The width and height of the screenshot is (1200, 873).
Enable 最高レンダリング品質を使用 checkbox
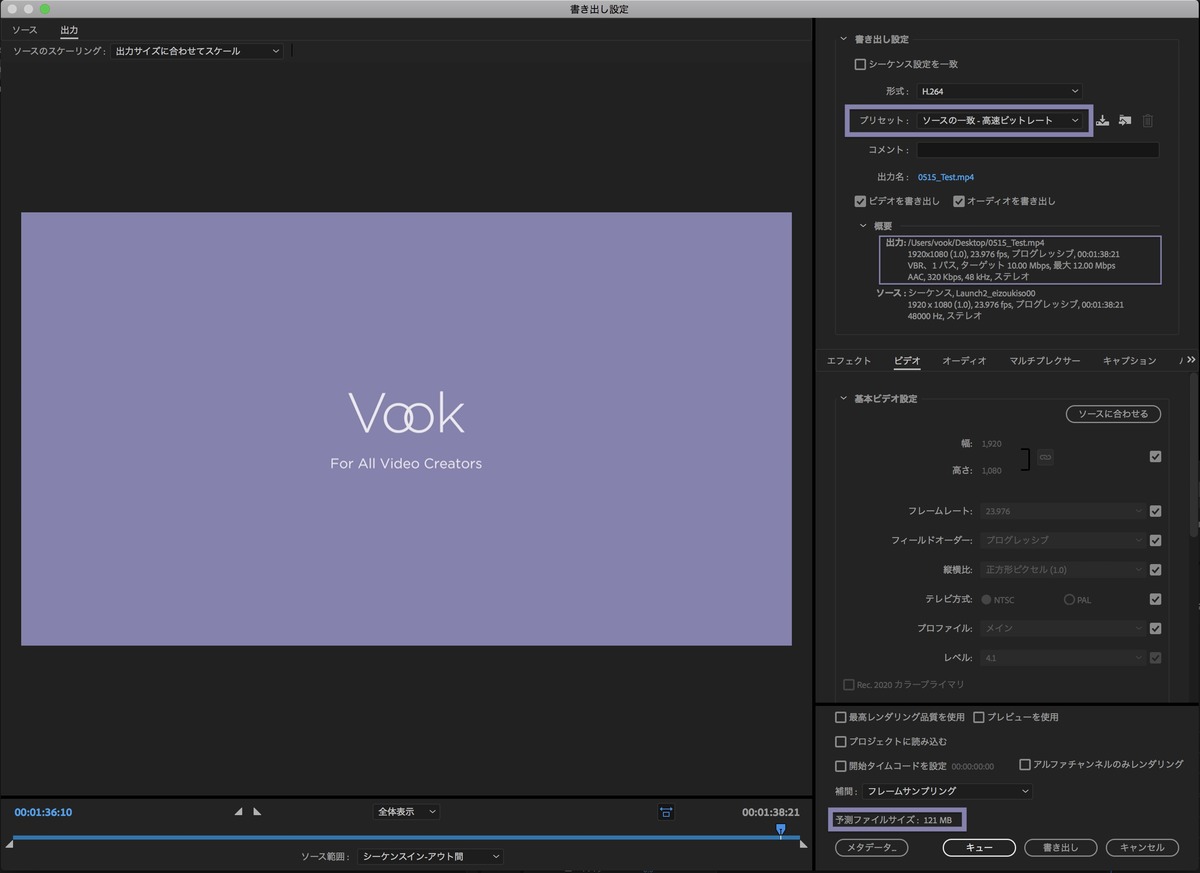pyautogui.click(x=840, y=717)
